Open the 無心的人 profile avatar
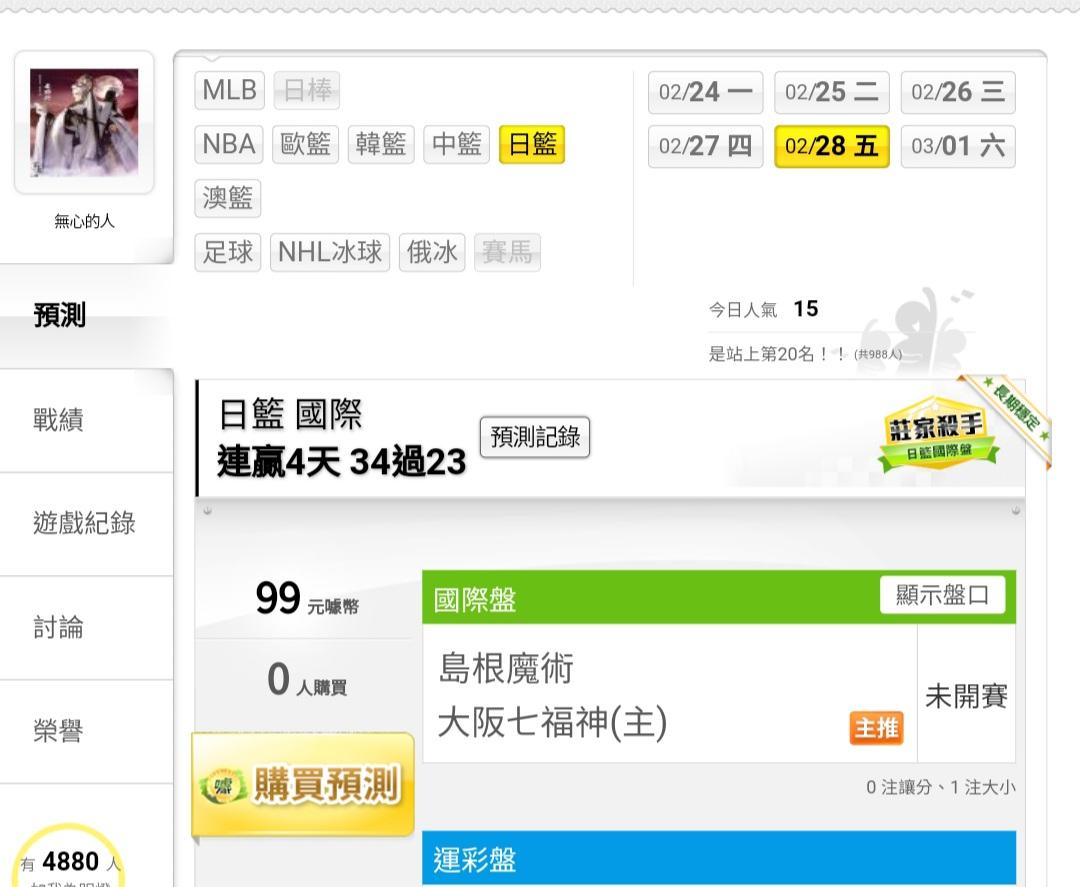This screenshot has width=1080, height=887. pos(84,123)
